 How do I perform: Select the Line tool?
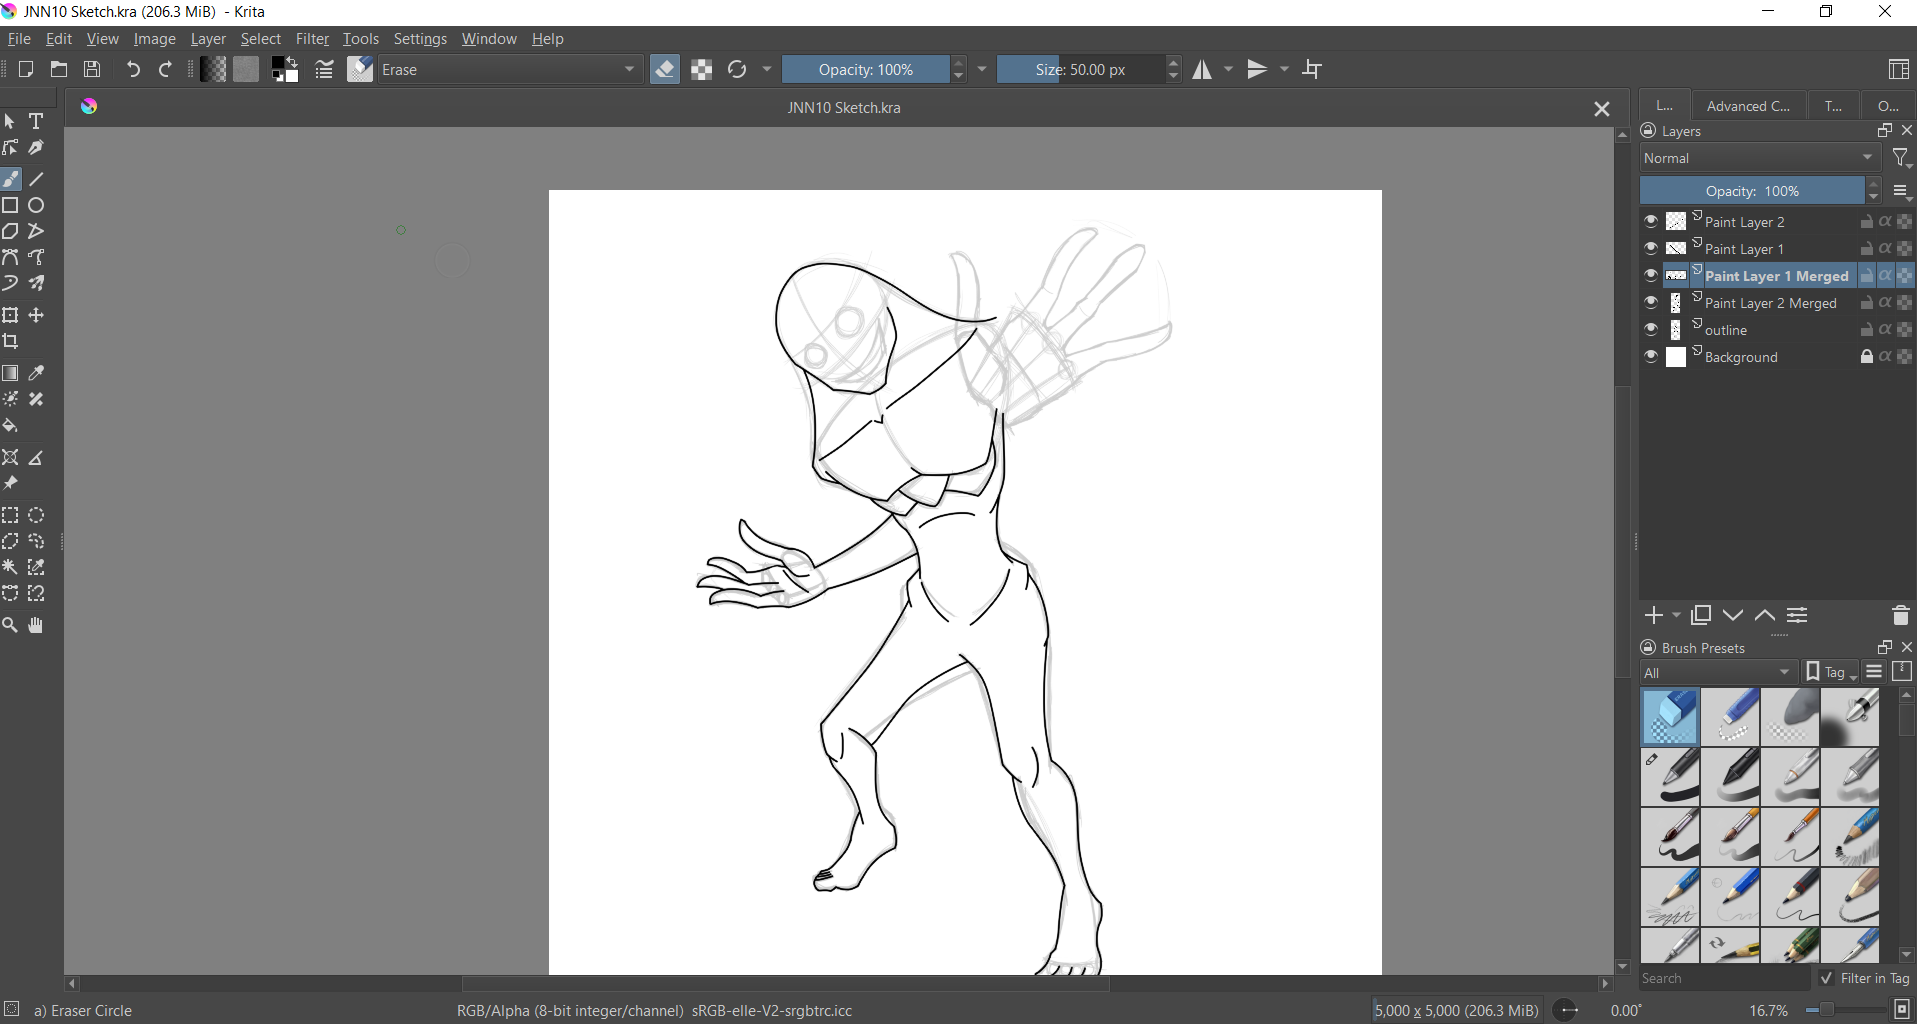37,179
